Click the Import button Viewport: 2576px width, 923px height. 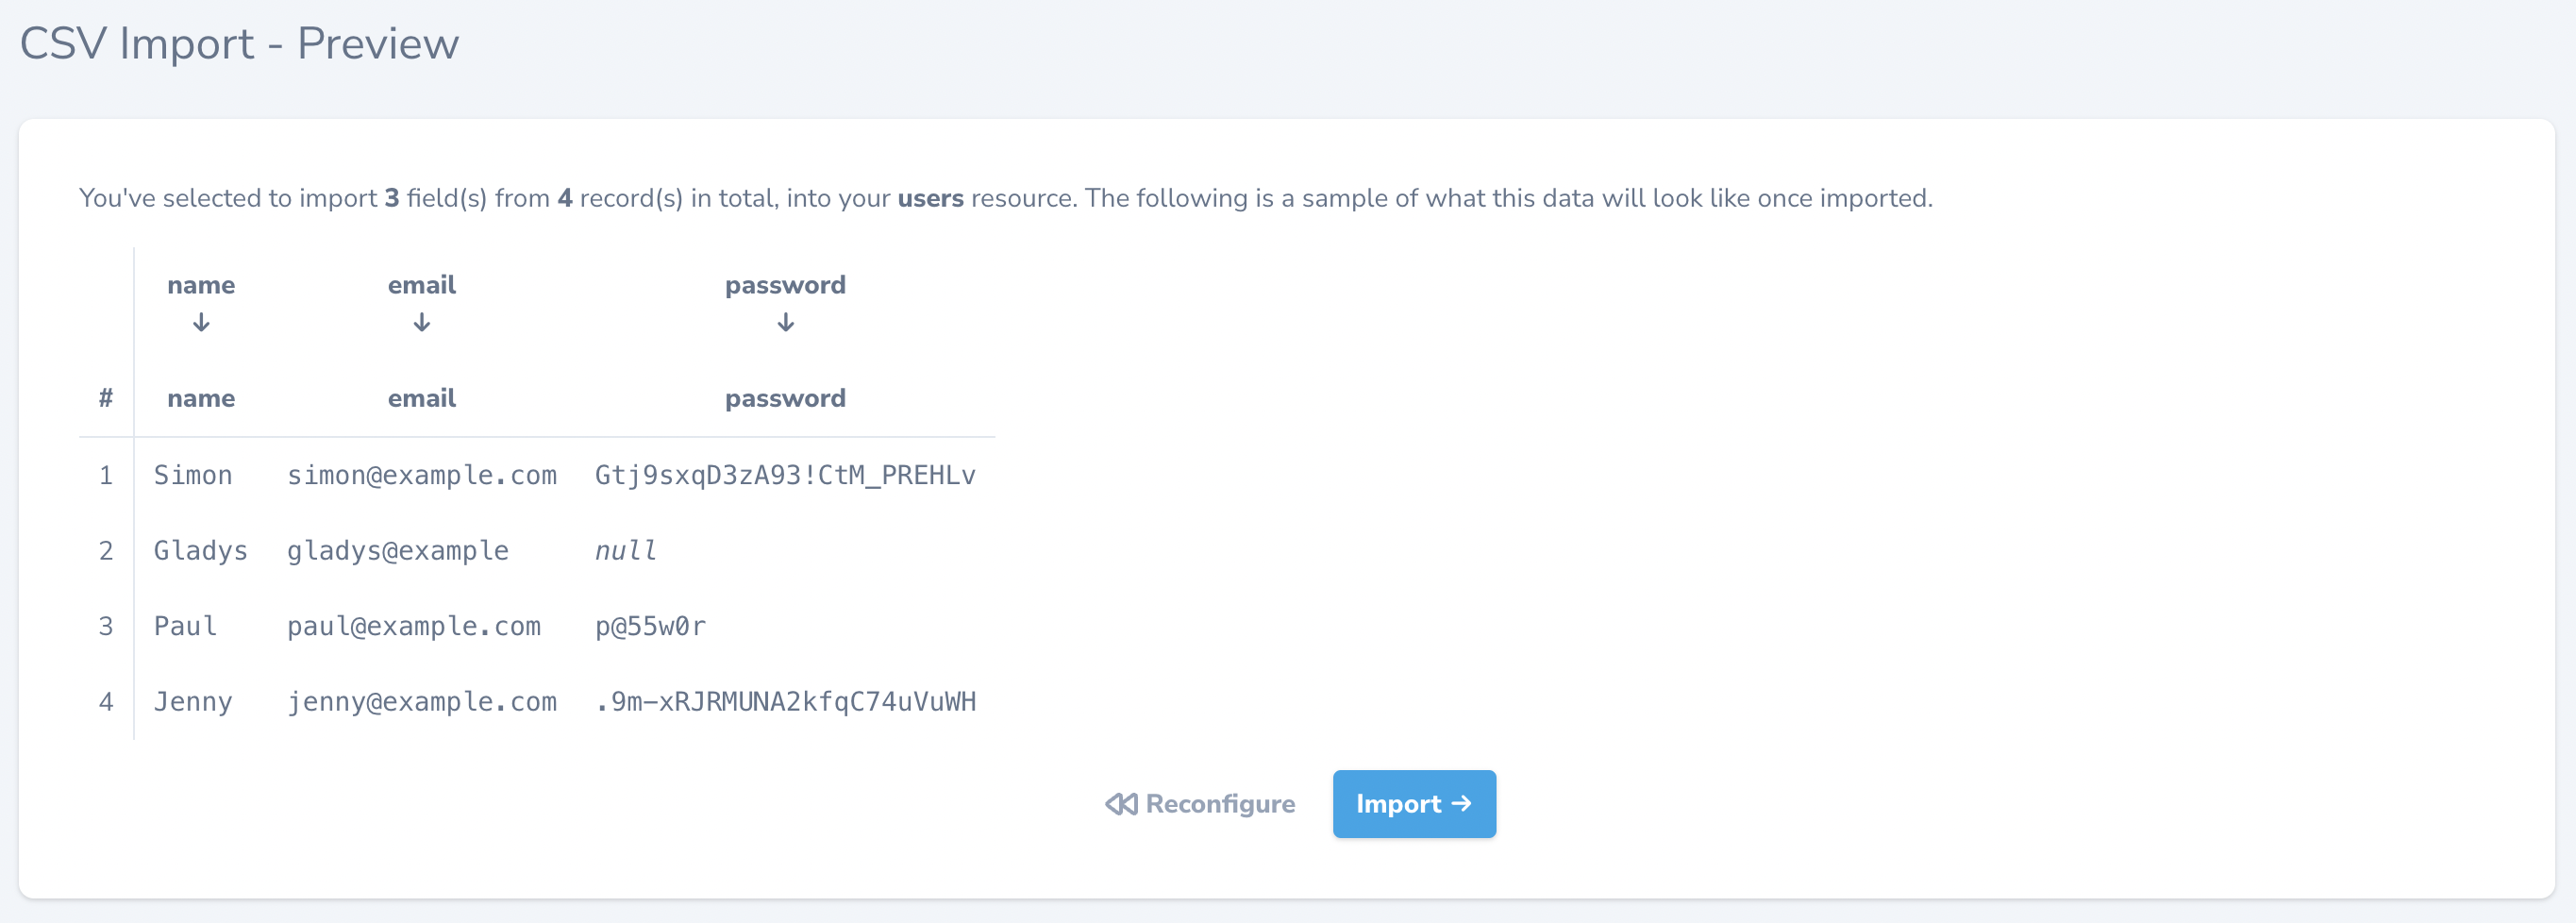click(x=1414, y=803)
